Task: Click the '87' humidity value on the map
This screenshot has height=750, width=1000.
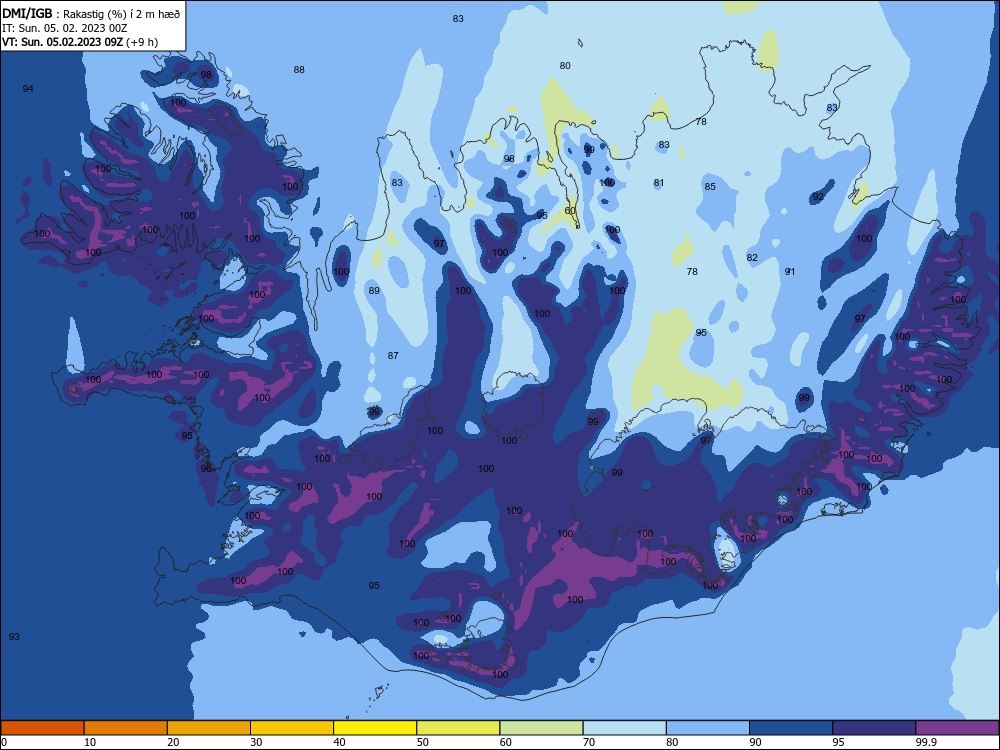Action: tap(393, 356)
